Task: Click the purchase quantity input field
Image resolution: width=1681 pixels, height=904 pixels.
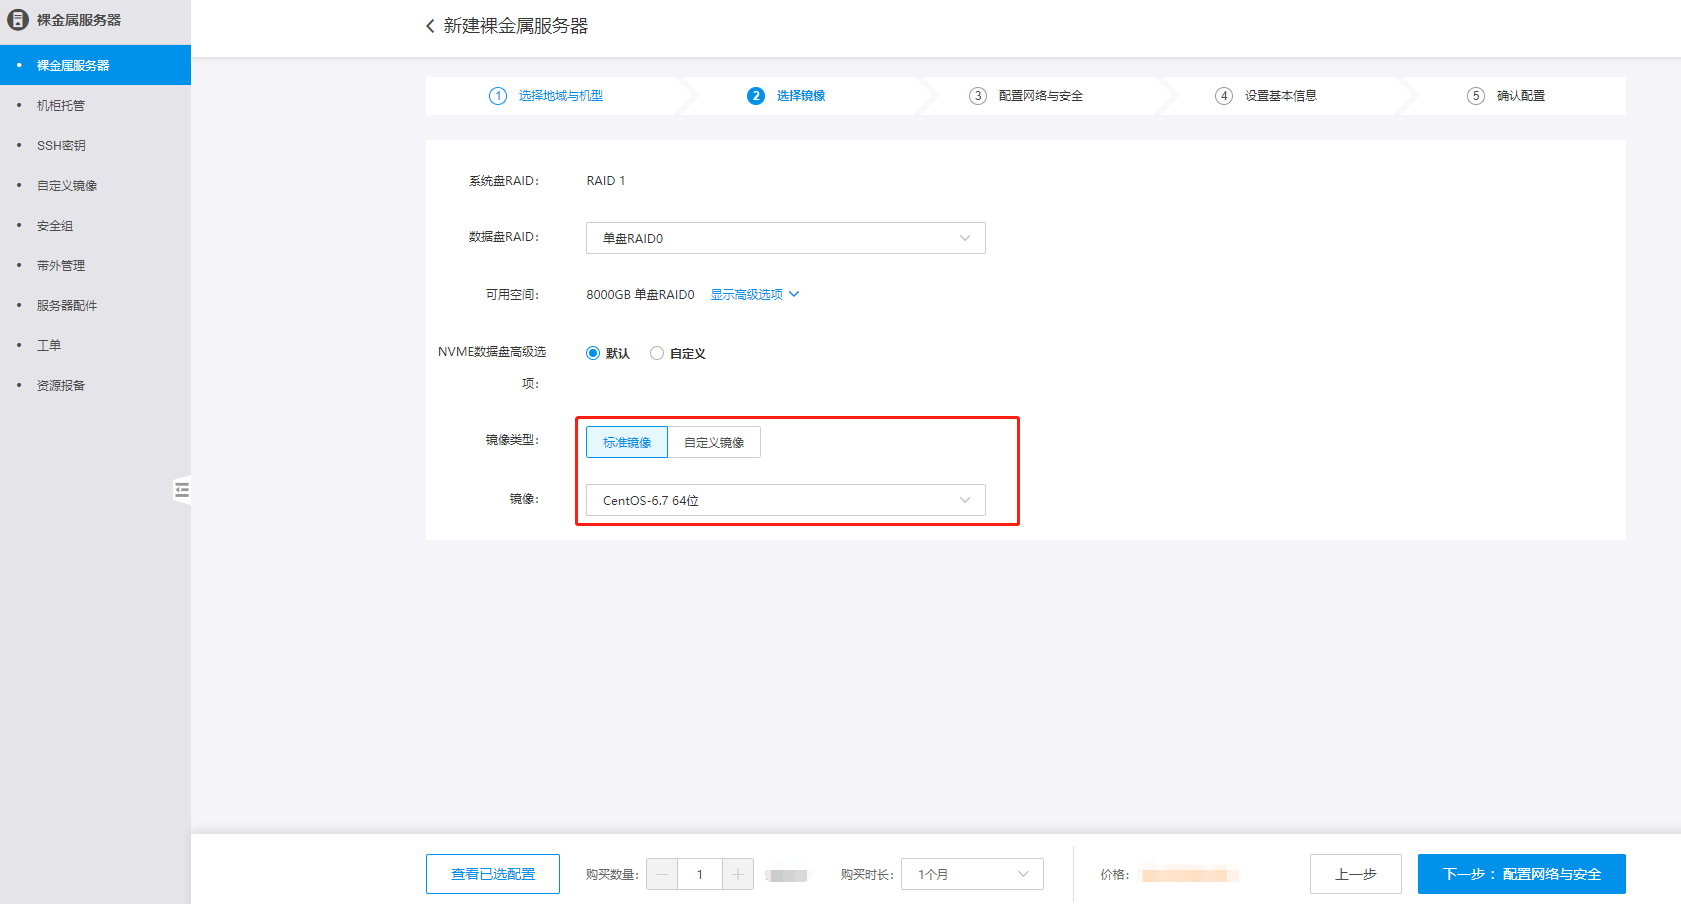Action: 700,874
